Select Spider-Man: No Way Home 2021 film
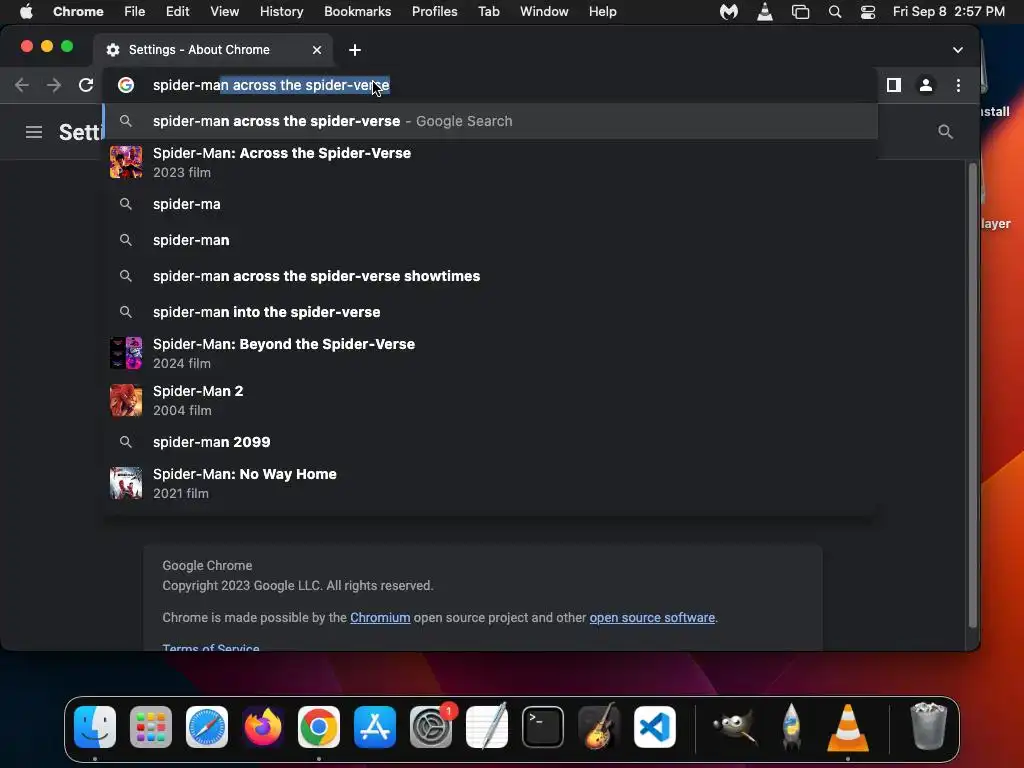The image size is (1024, 768). click(x=490, y=483)
